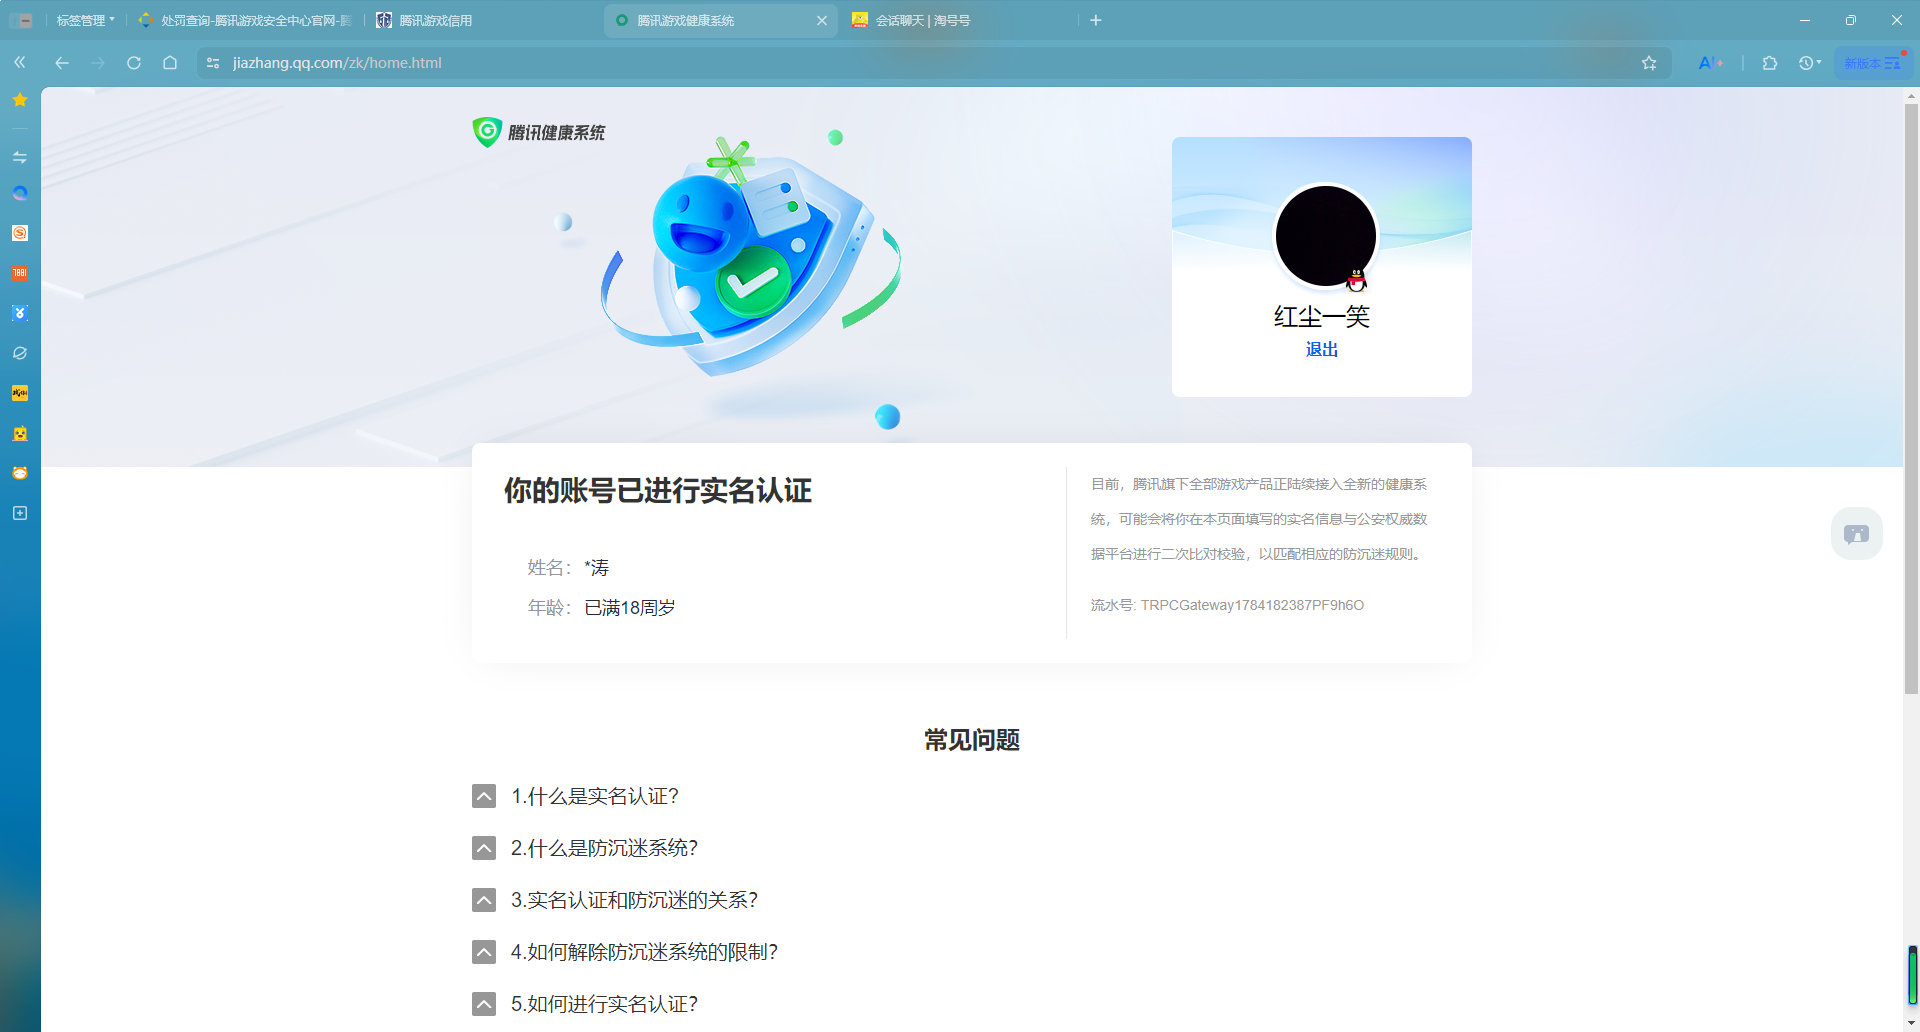Go forward to the next page
The width and height of the screenshot is (1920, 1032).
(x=98, y=62)
